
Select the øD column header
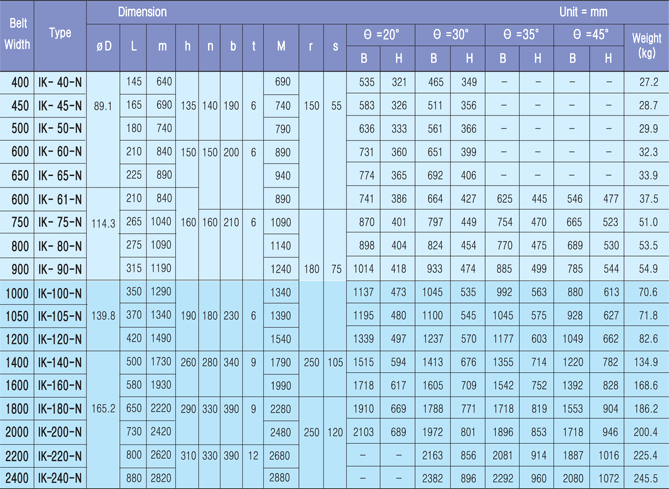[x=104, y=45]
